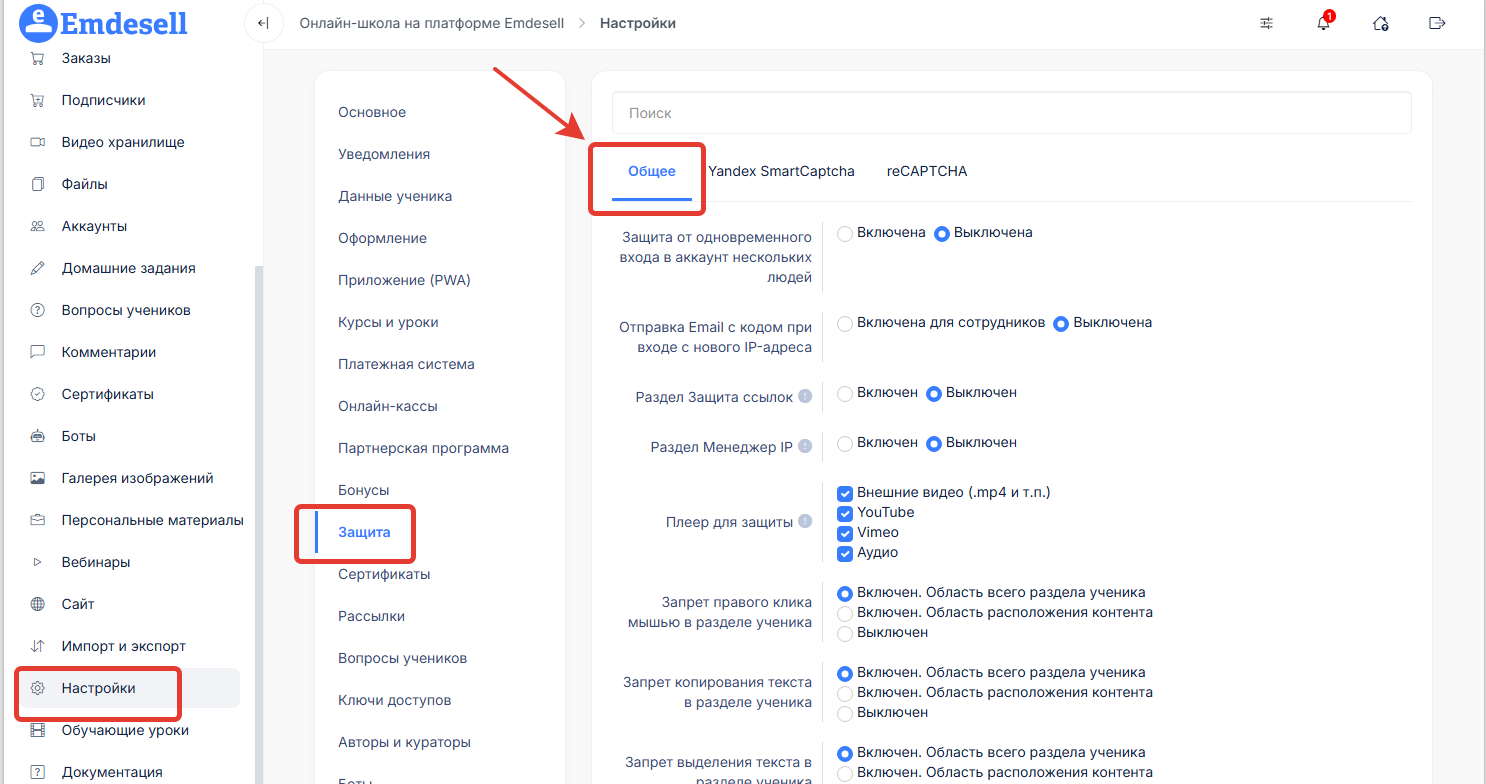The width and height of the screenshot is (1486, 784).
Task: Open Платежная система settings section
Action: coord(406,364)
